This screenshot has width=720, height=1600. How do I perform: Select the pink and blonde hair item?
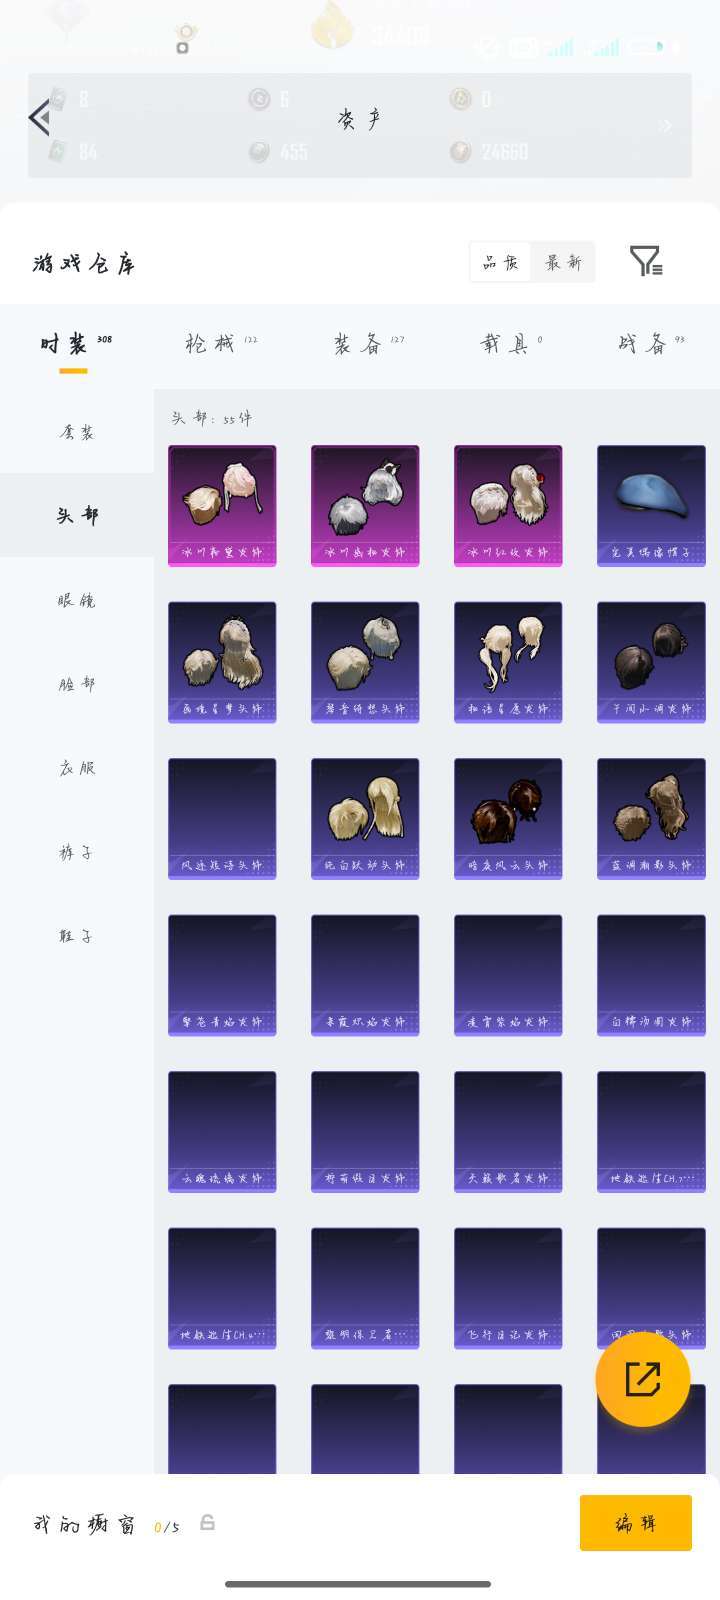tap(222, 506)
